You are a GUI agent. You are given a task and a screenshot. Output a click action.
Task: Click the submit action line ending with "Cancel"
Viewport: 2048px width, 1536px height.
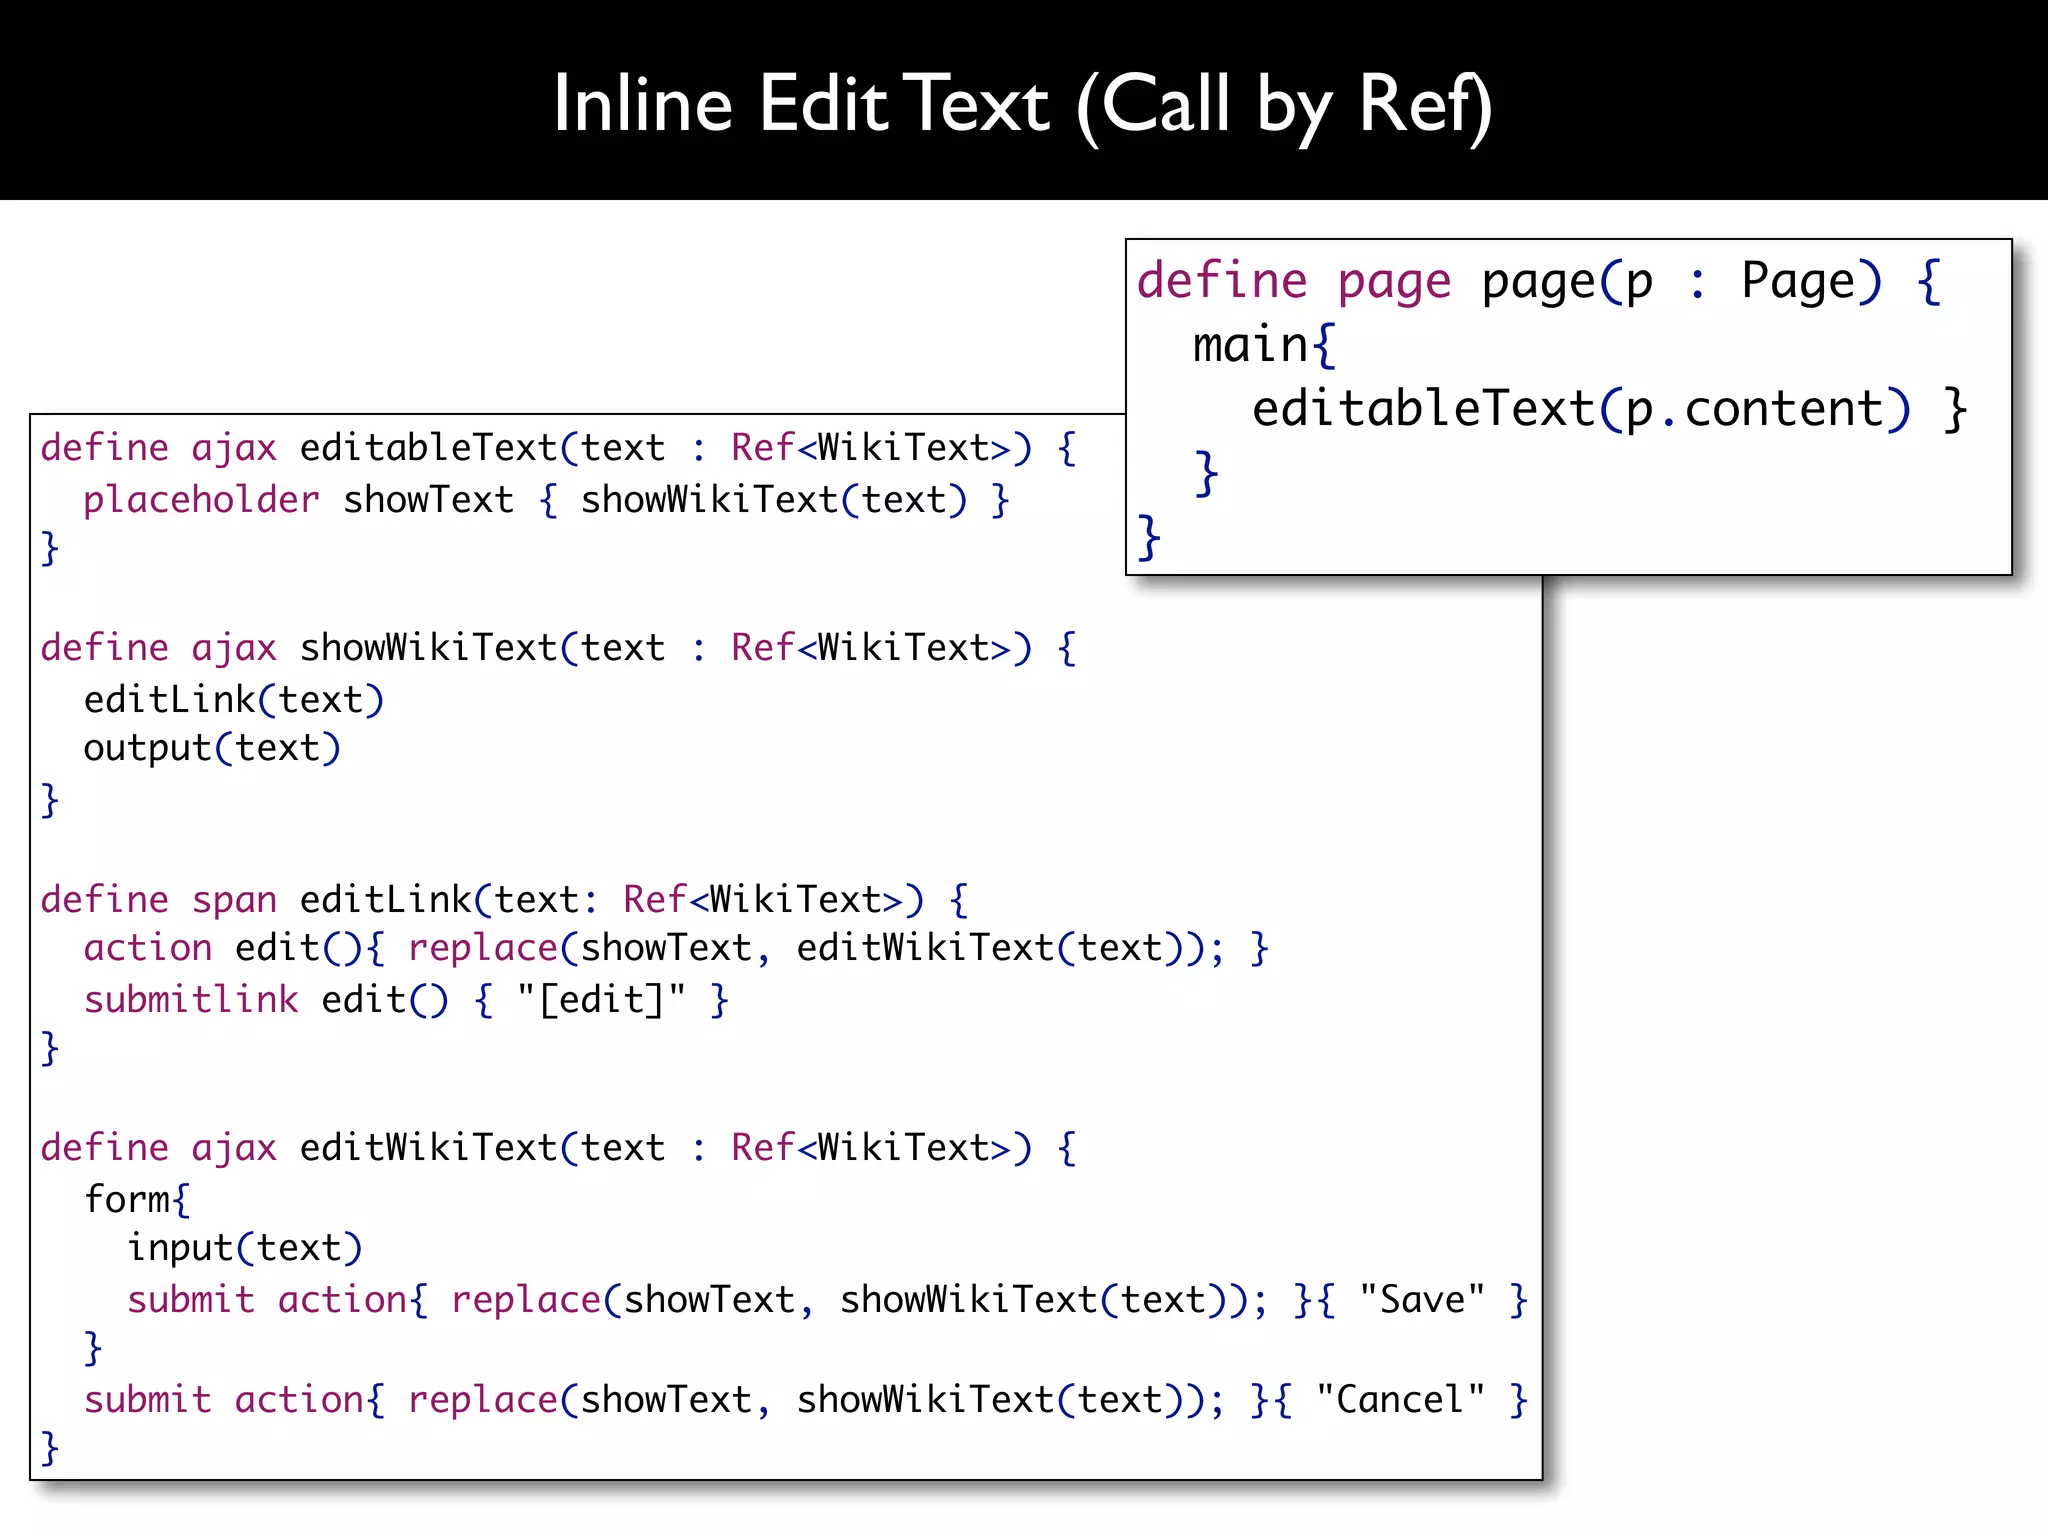pyautogui.click(x=806, y=1400)
